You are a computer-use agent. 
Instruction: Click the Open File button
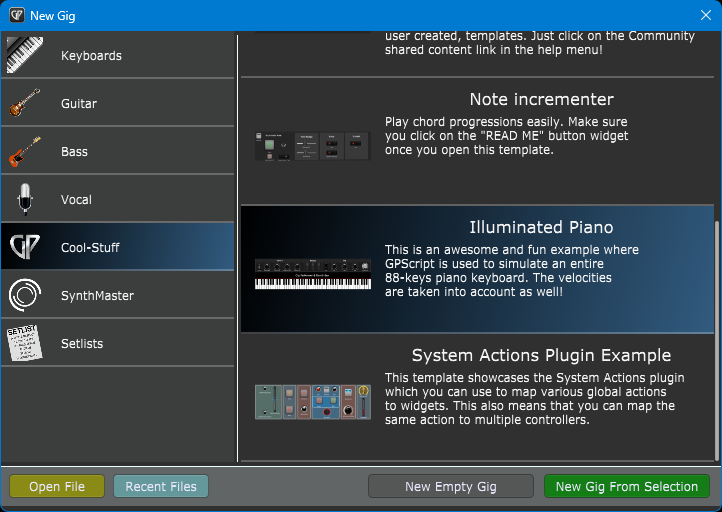click(x=57, y=486)
